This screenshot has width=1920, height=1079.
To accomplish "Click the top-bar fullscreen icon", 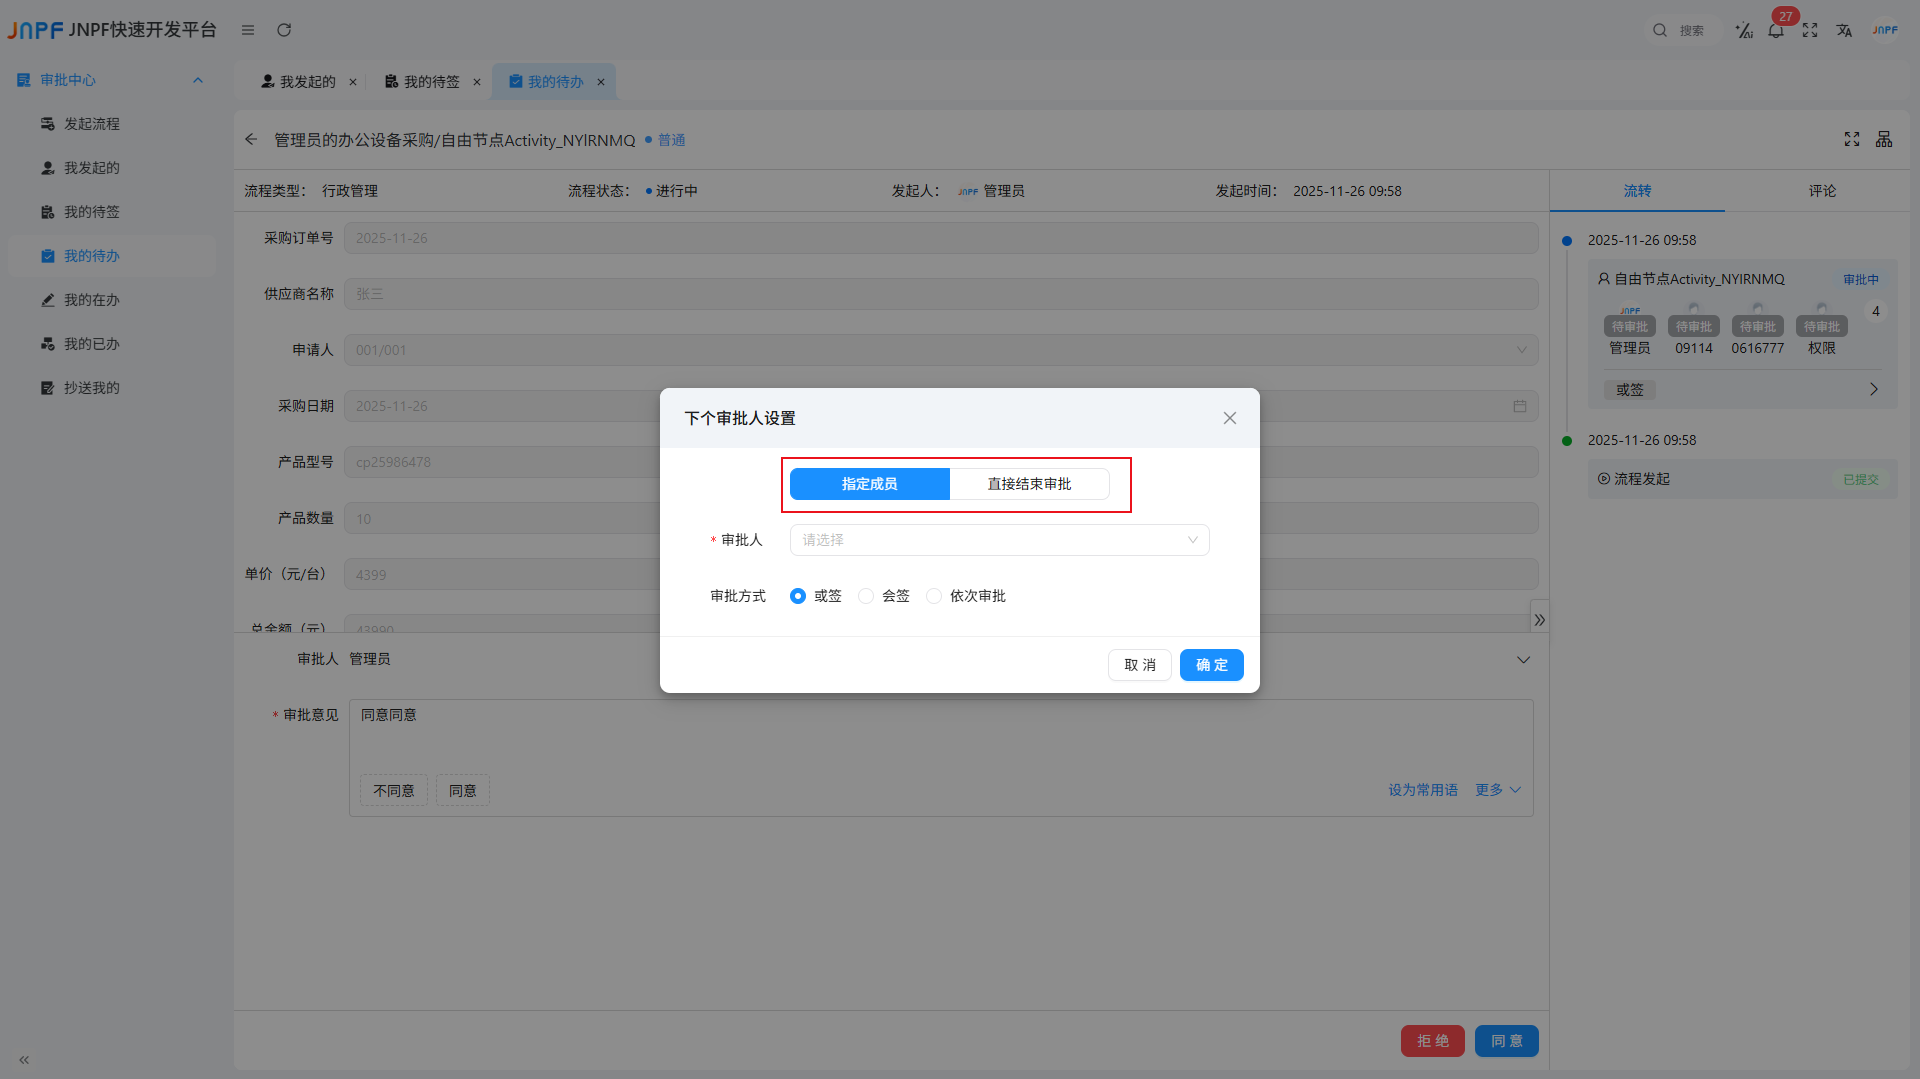I will (x=1810, y=31).
